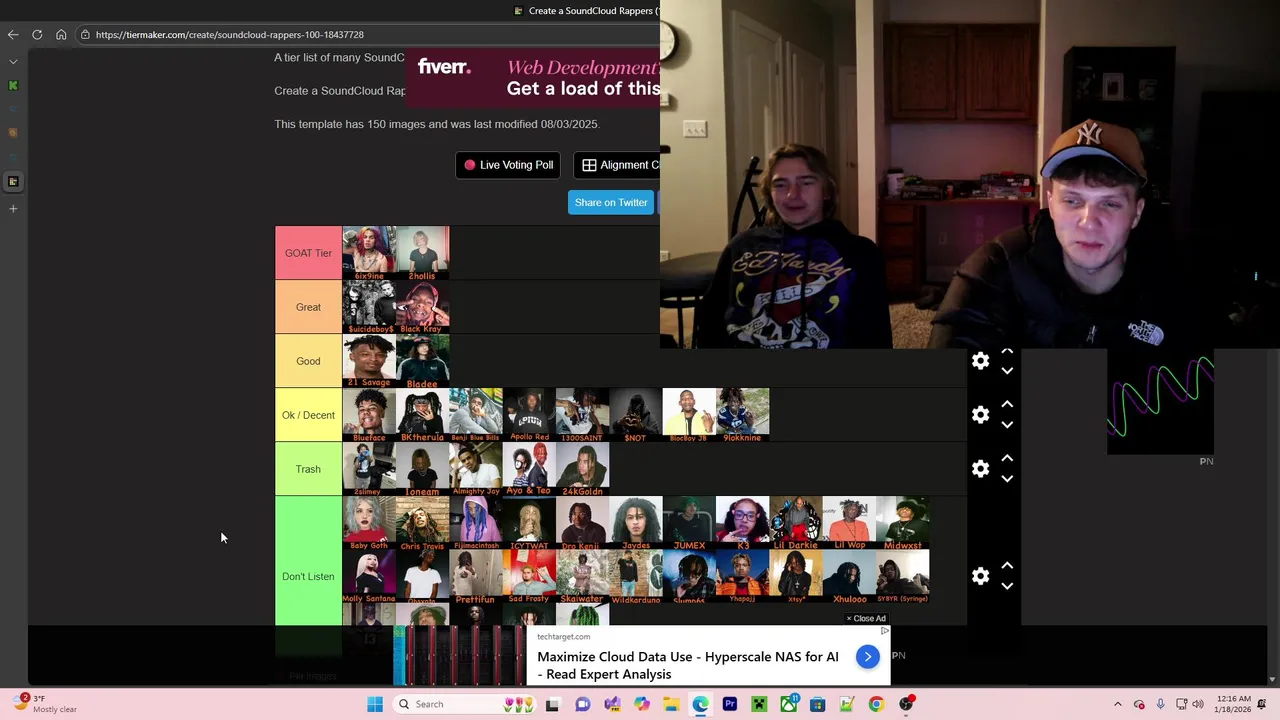Open the Alignment Chart button
Viewport: 1280px width, 720px height.
tap(617, 165)
